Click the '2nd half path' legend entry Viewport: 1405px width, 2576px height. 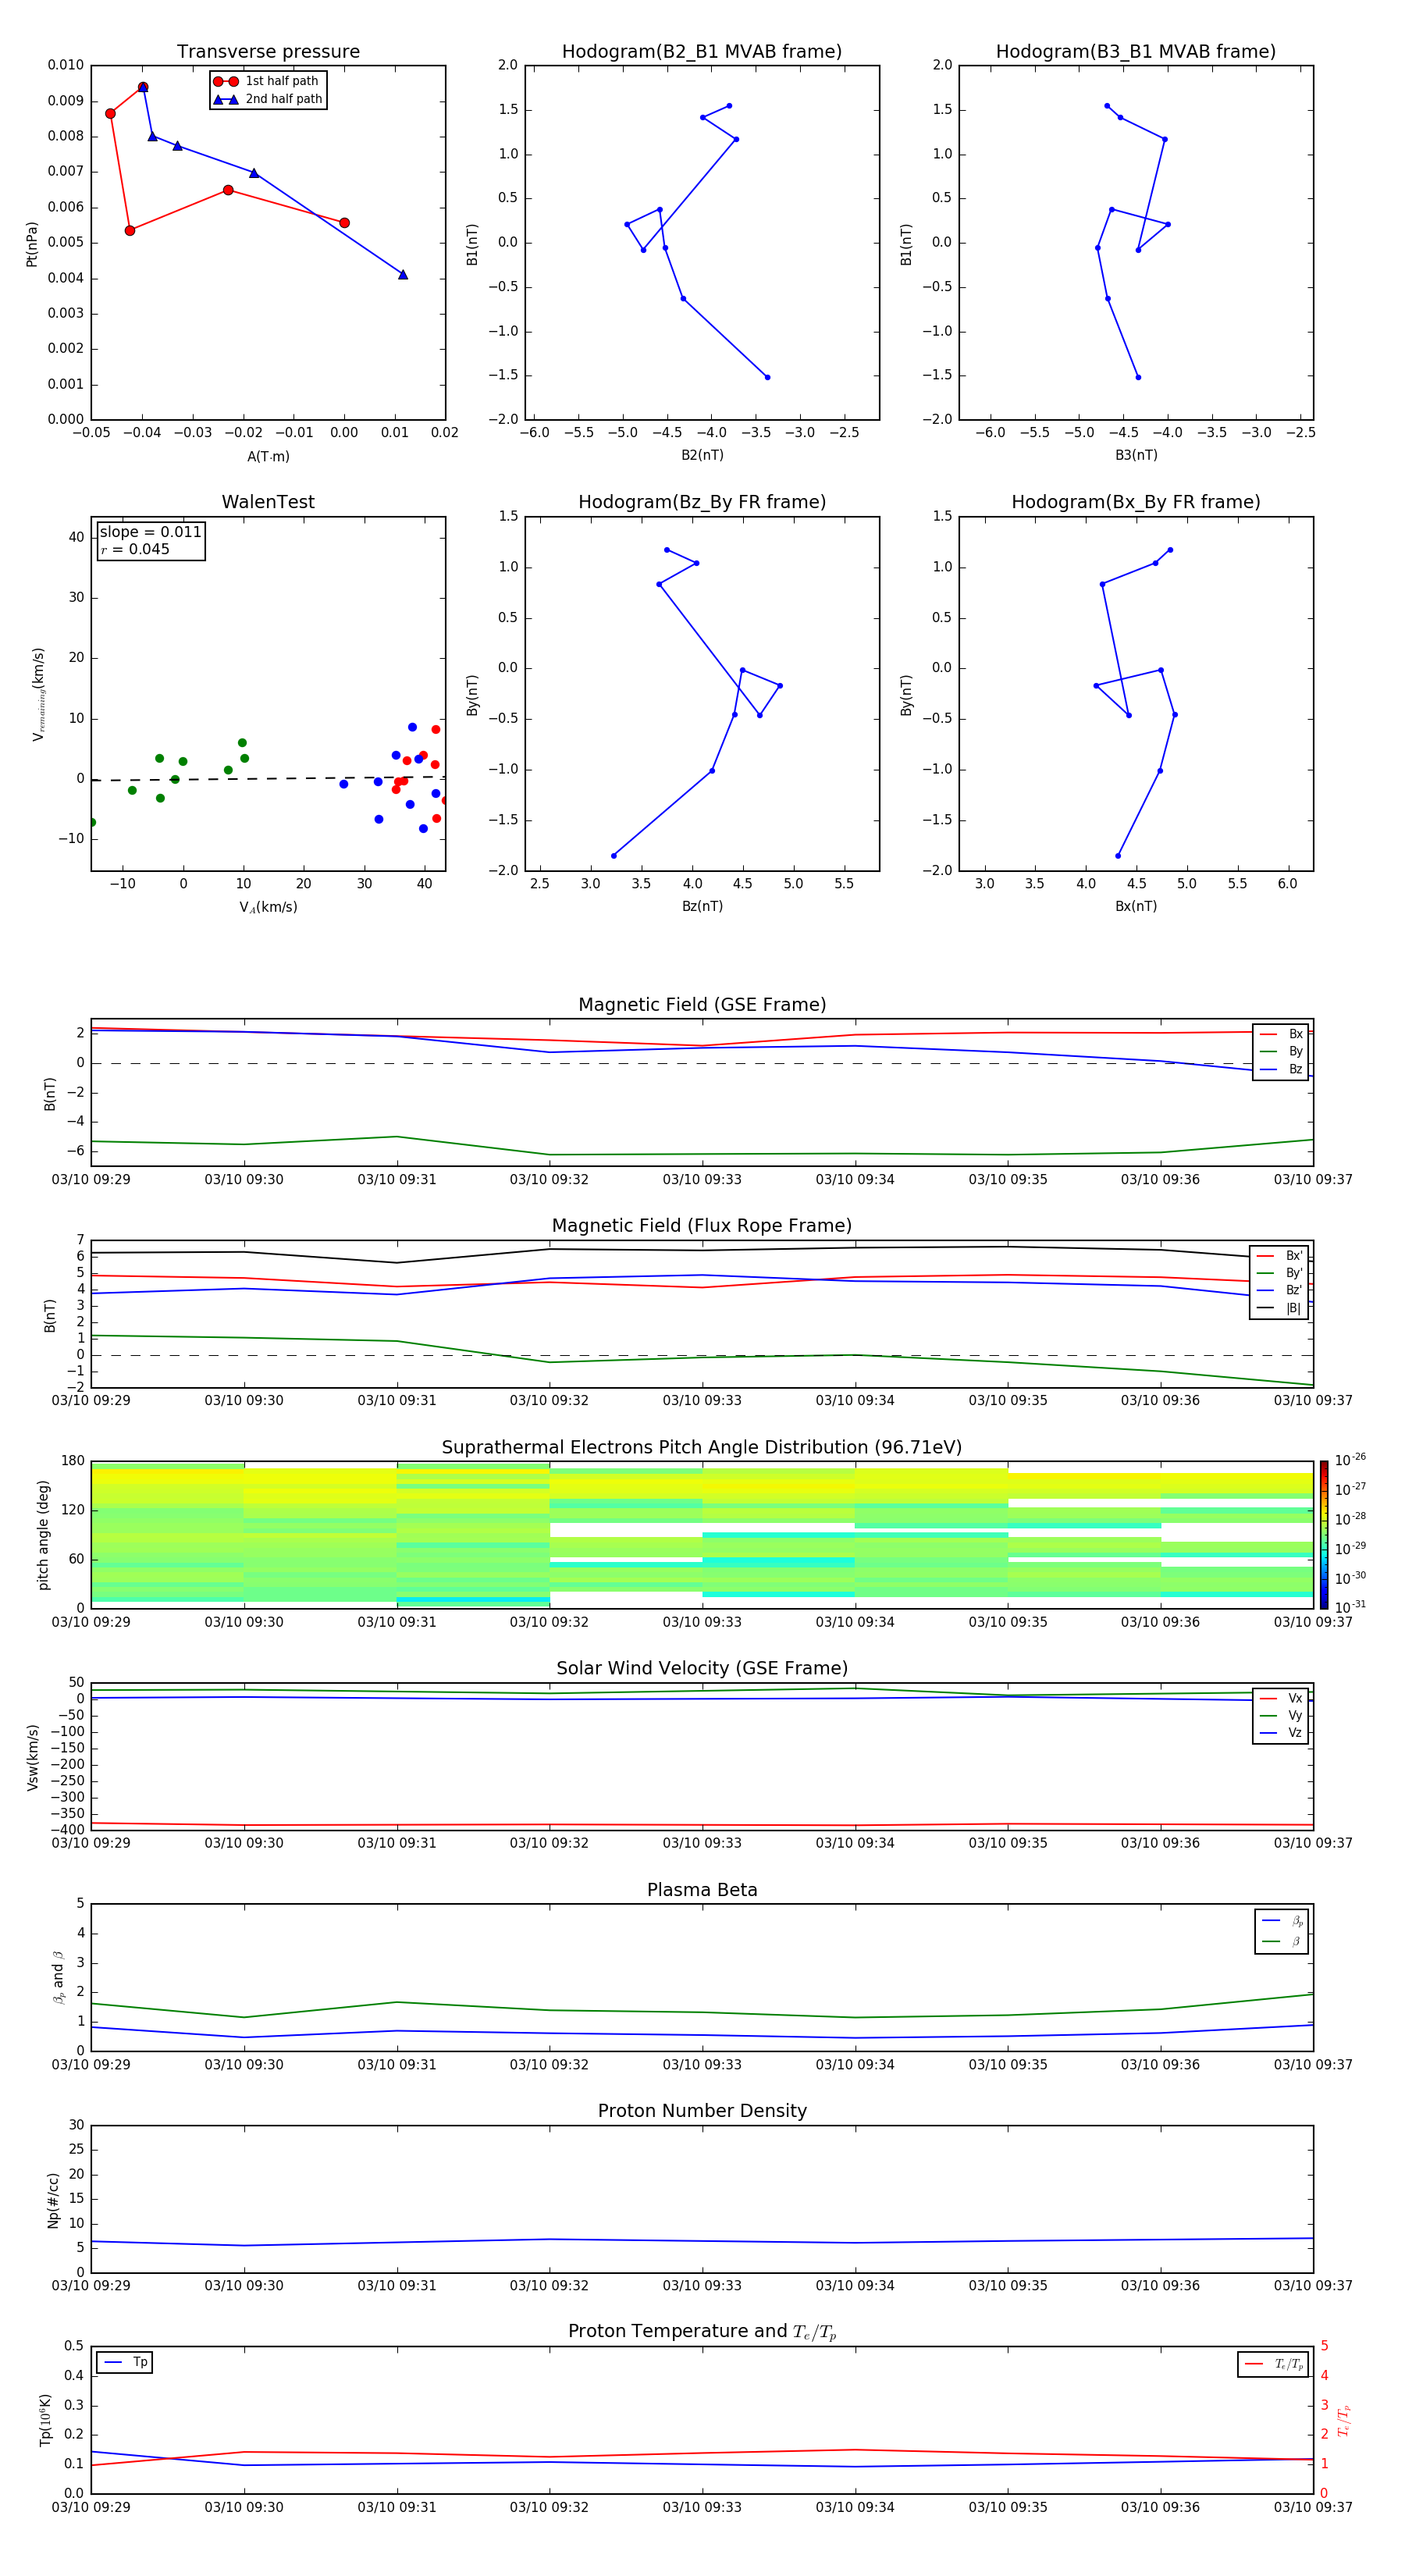click(268, 99)
